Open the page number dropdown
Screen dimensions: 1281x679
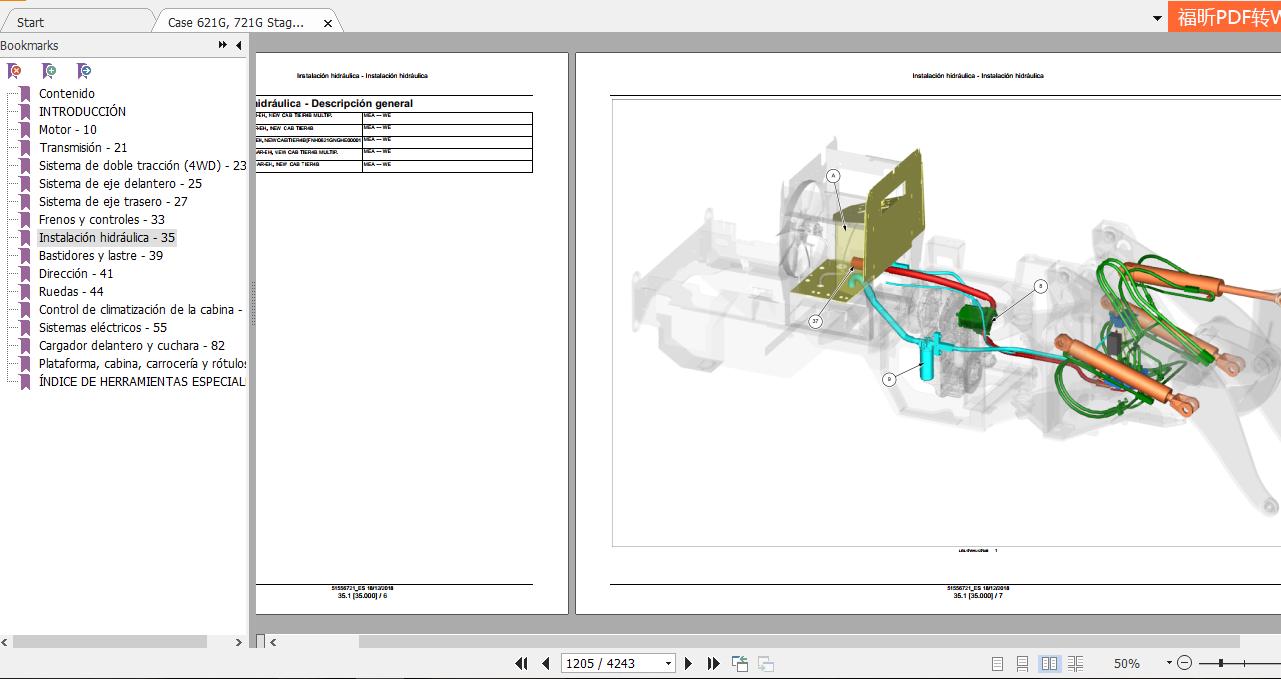(x=668, y=663)
